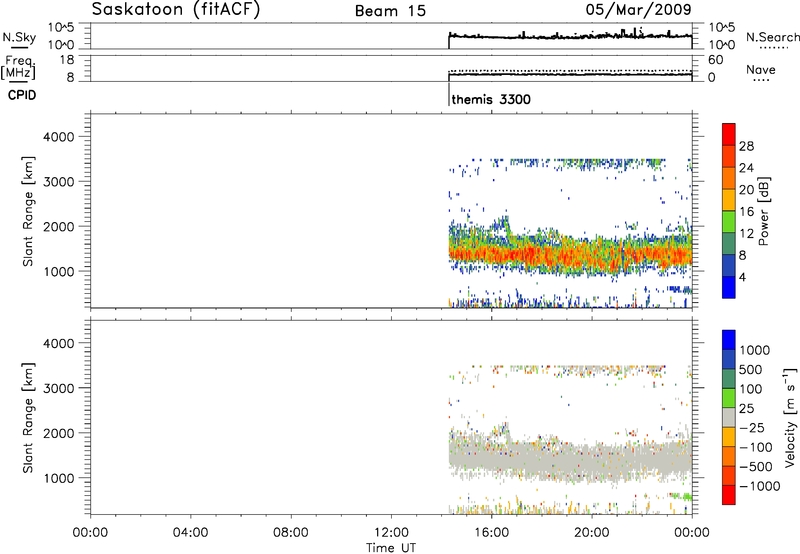The height and width of the screenshot is (554, 800).
Task: Click the 4 tick on the power colorbar
Action: click(x=742, y=277)
